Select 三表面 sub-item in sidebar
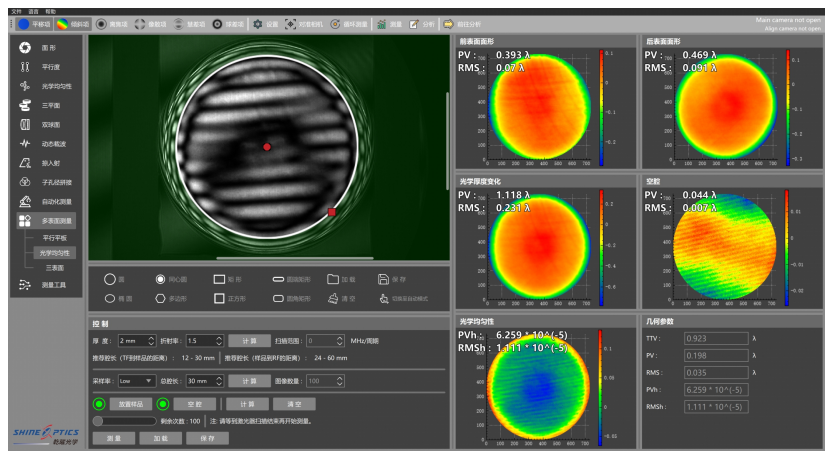This screenshot has height=454, width=833. [54, 268]
